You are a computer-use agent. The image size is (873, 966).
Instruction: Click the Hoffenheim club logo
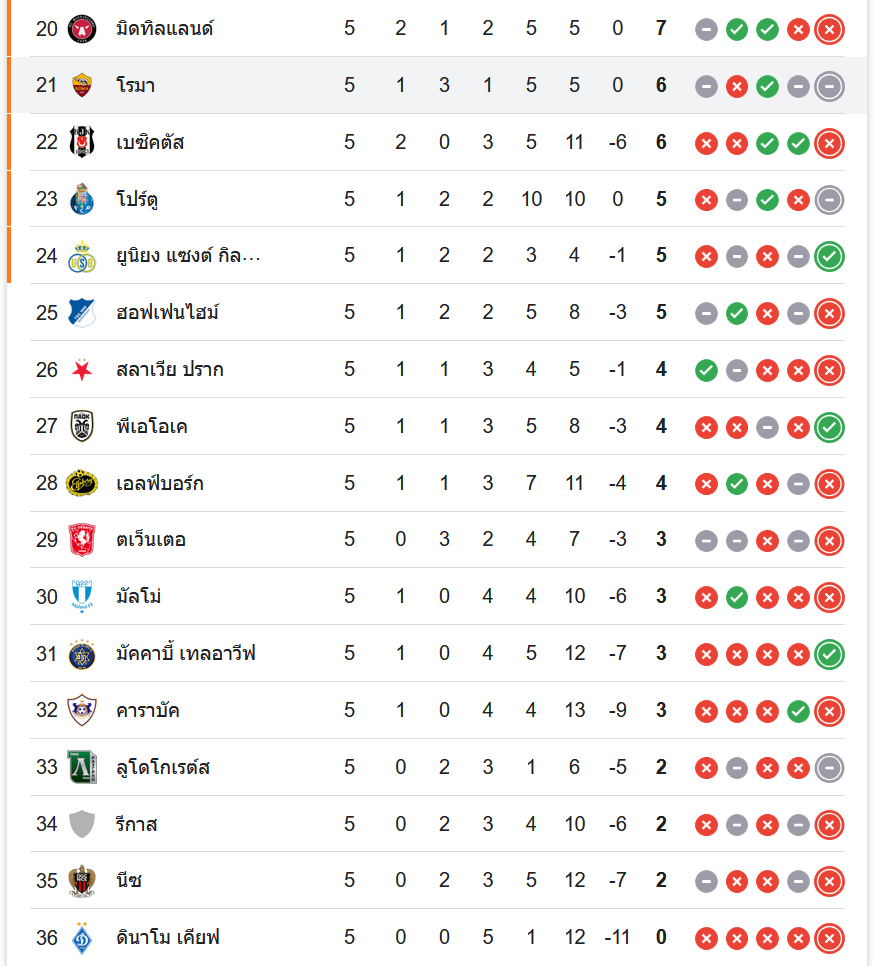82,313
